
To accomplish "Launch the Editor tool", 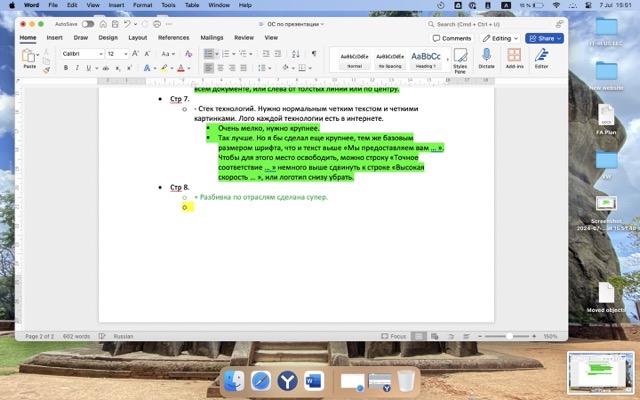I will 541,57.
